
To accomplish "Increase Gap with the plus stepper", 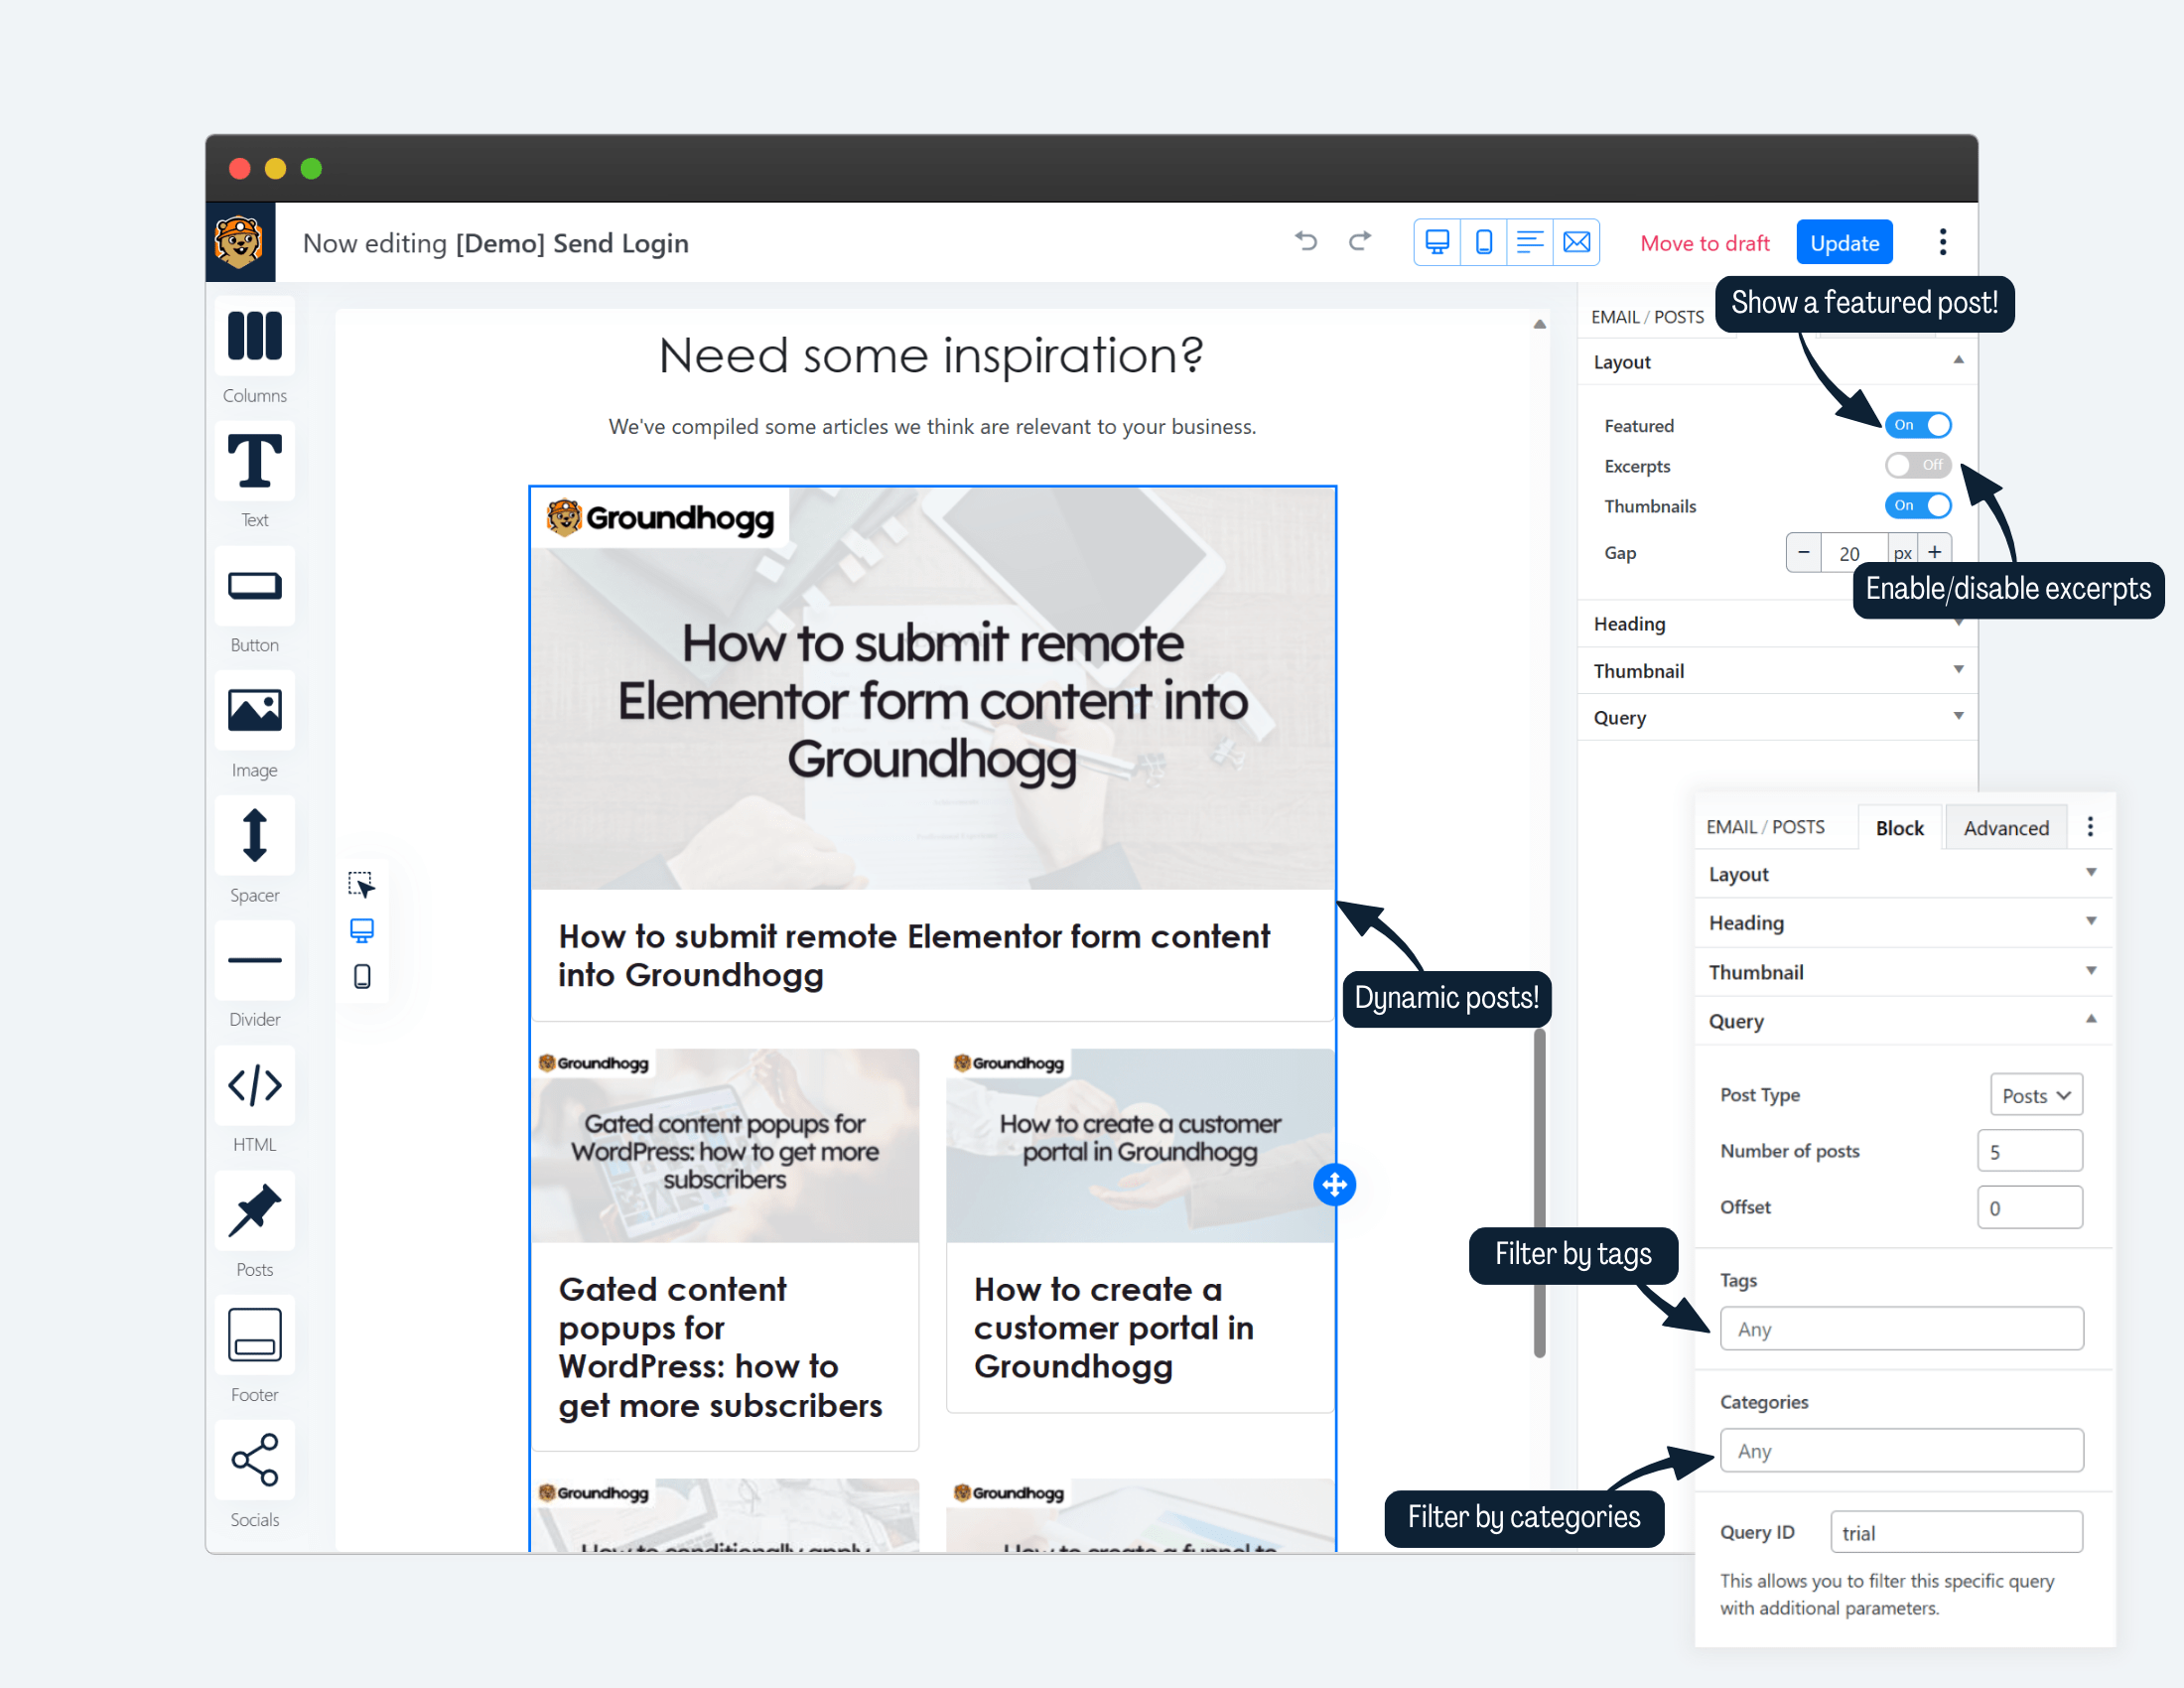I will tap(1935, 552).
